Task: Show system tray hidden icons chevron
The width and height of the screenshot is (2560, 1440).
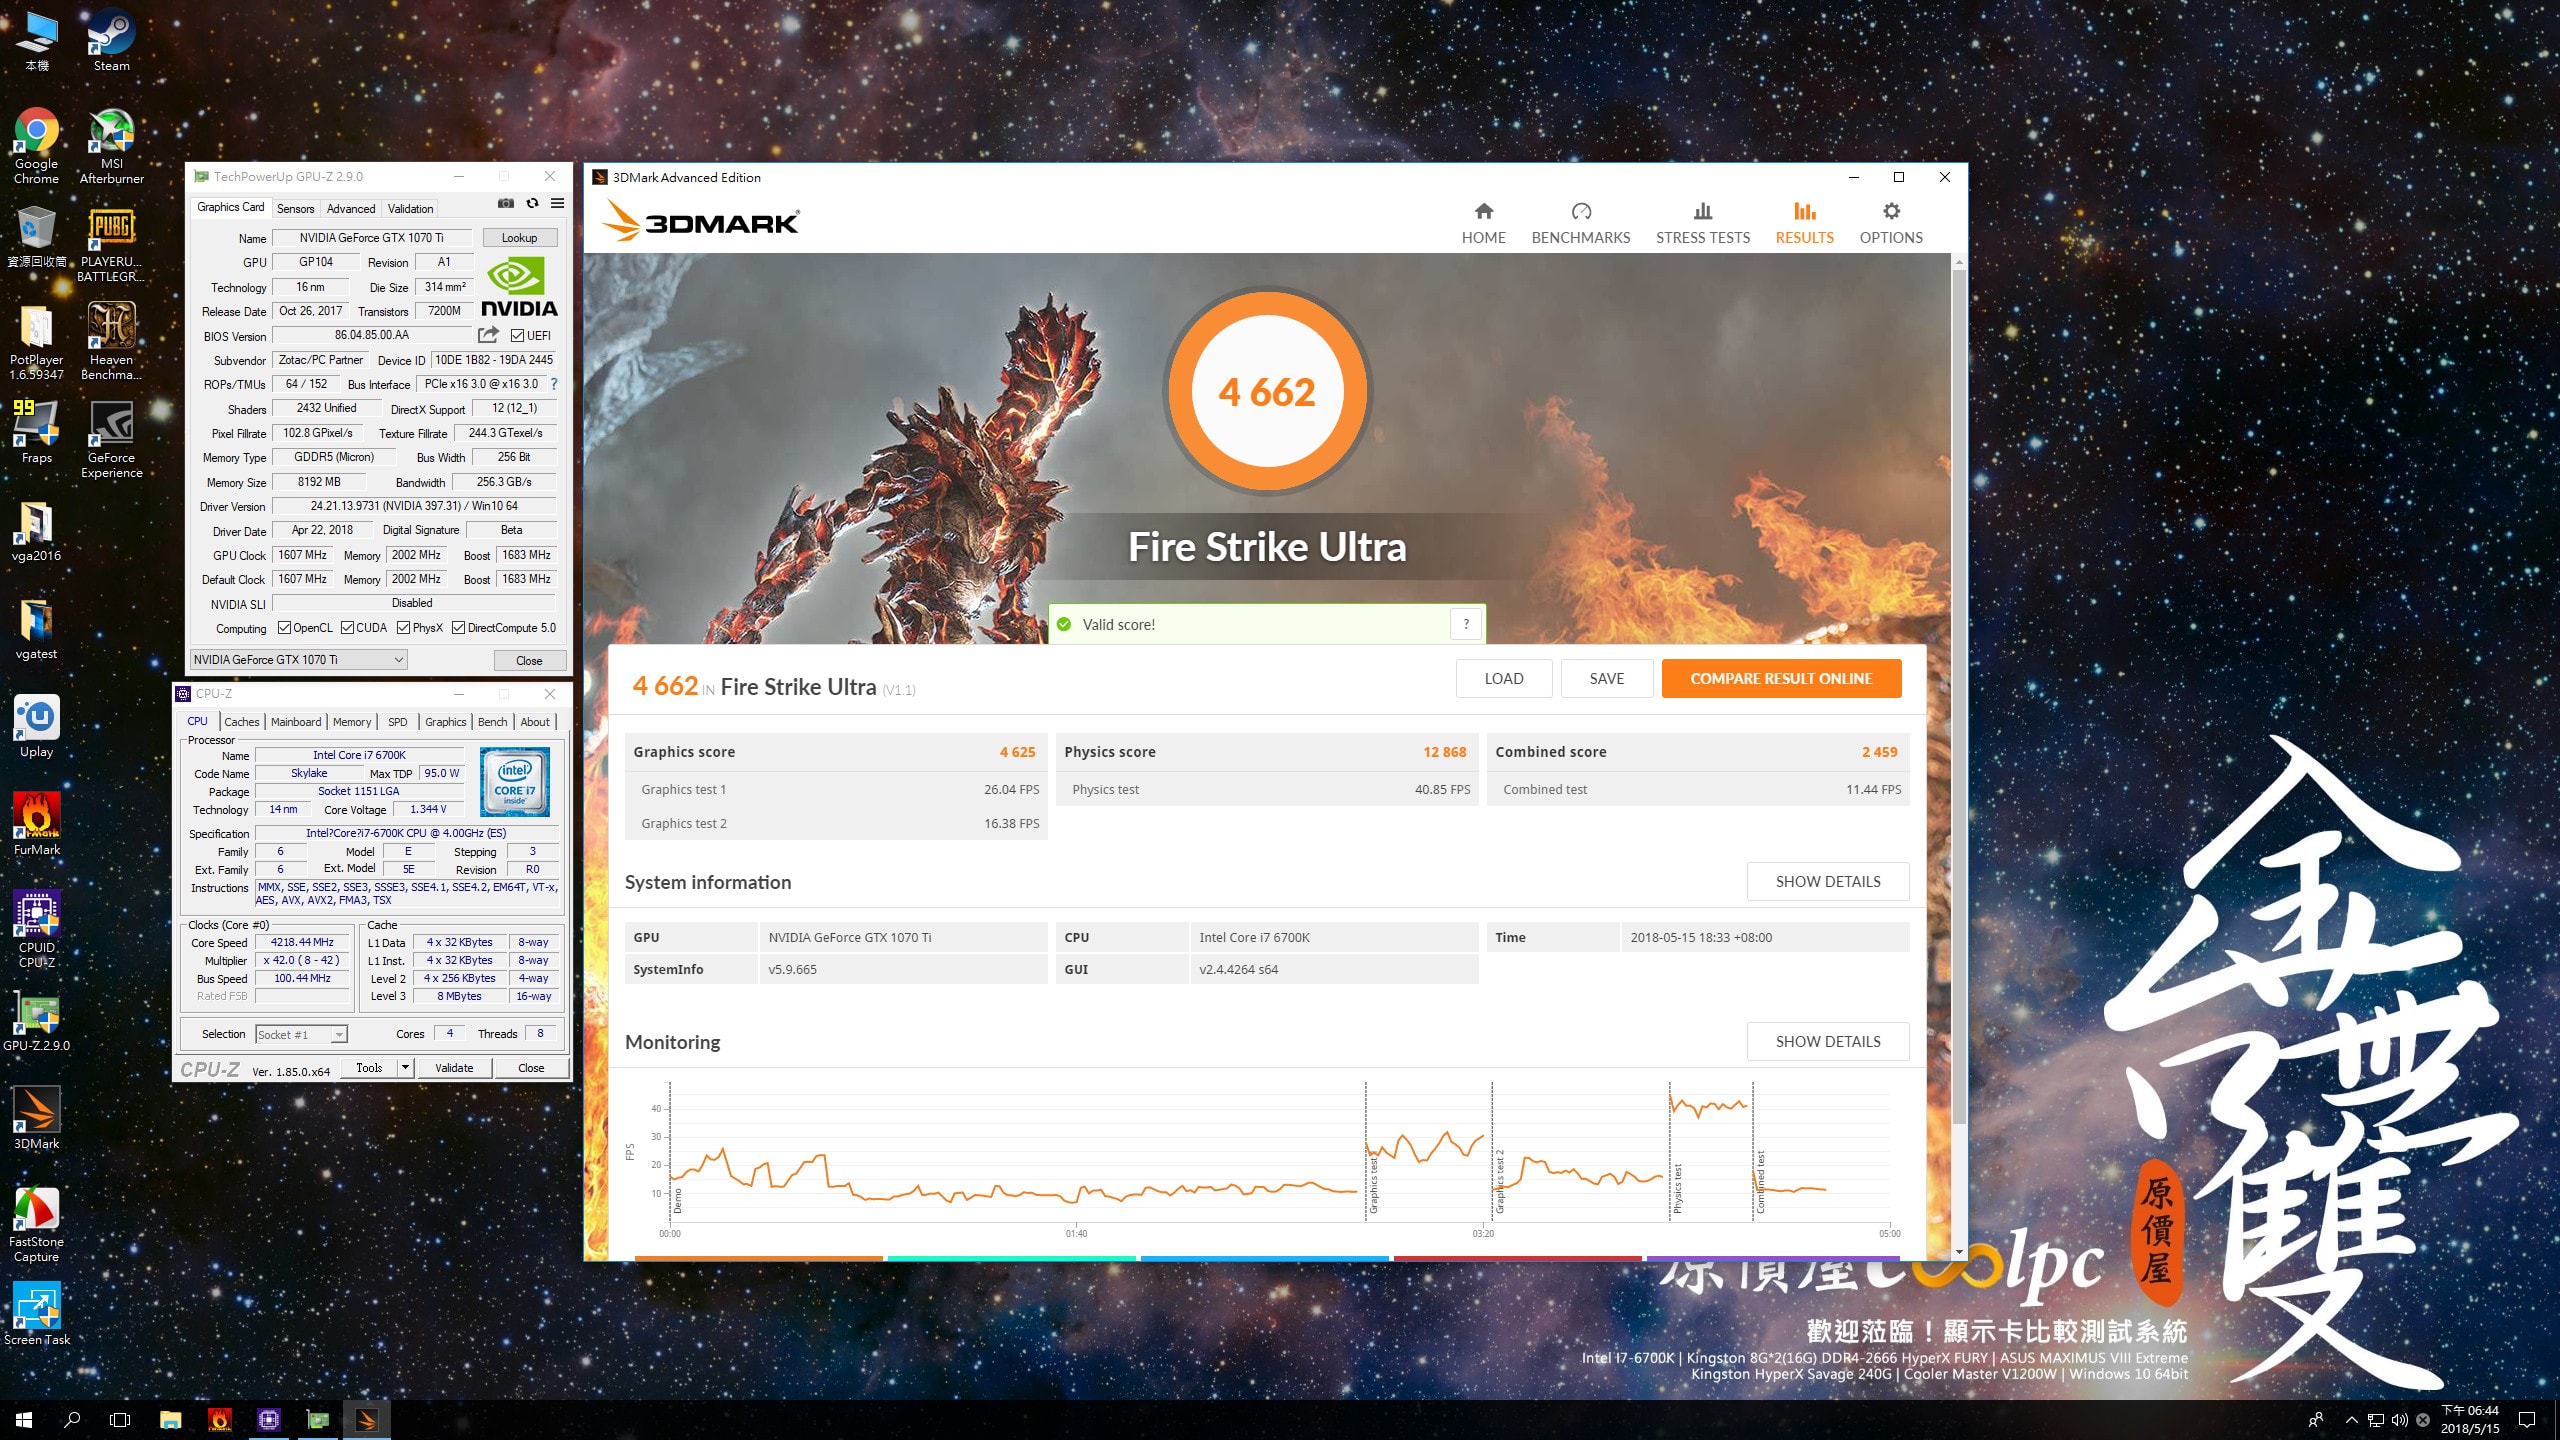Action: (2352, 1419)
